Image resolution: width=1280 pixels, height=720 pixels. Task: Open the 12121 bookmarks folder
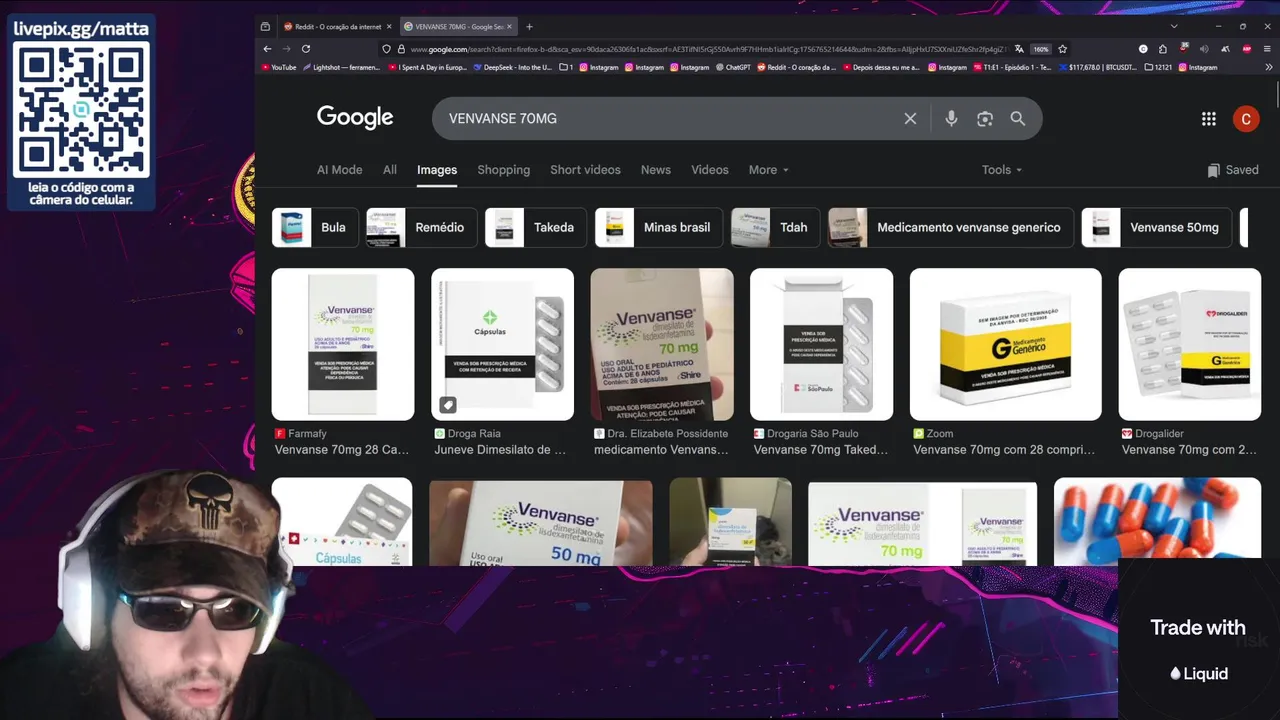(1158, 67)
